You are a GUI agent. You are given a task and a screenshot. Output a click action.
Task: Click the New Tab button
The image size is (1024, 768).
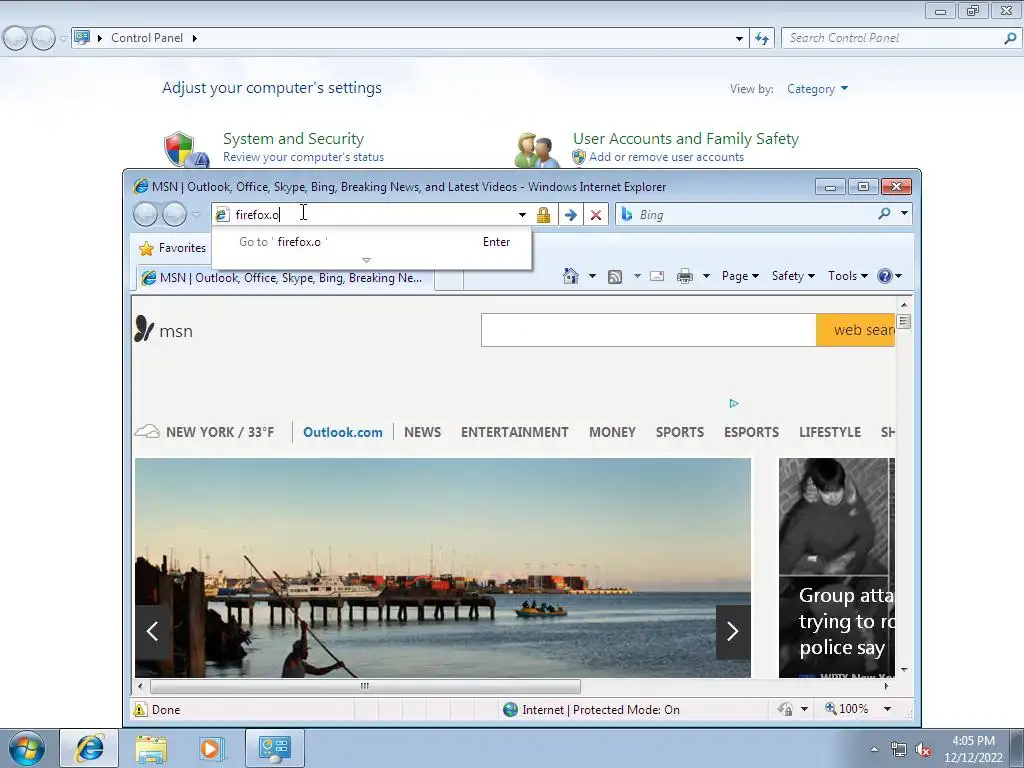click(449, 280)
